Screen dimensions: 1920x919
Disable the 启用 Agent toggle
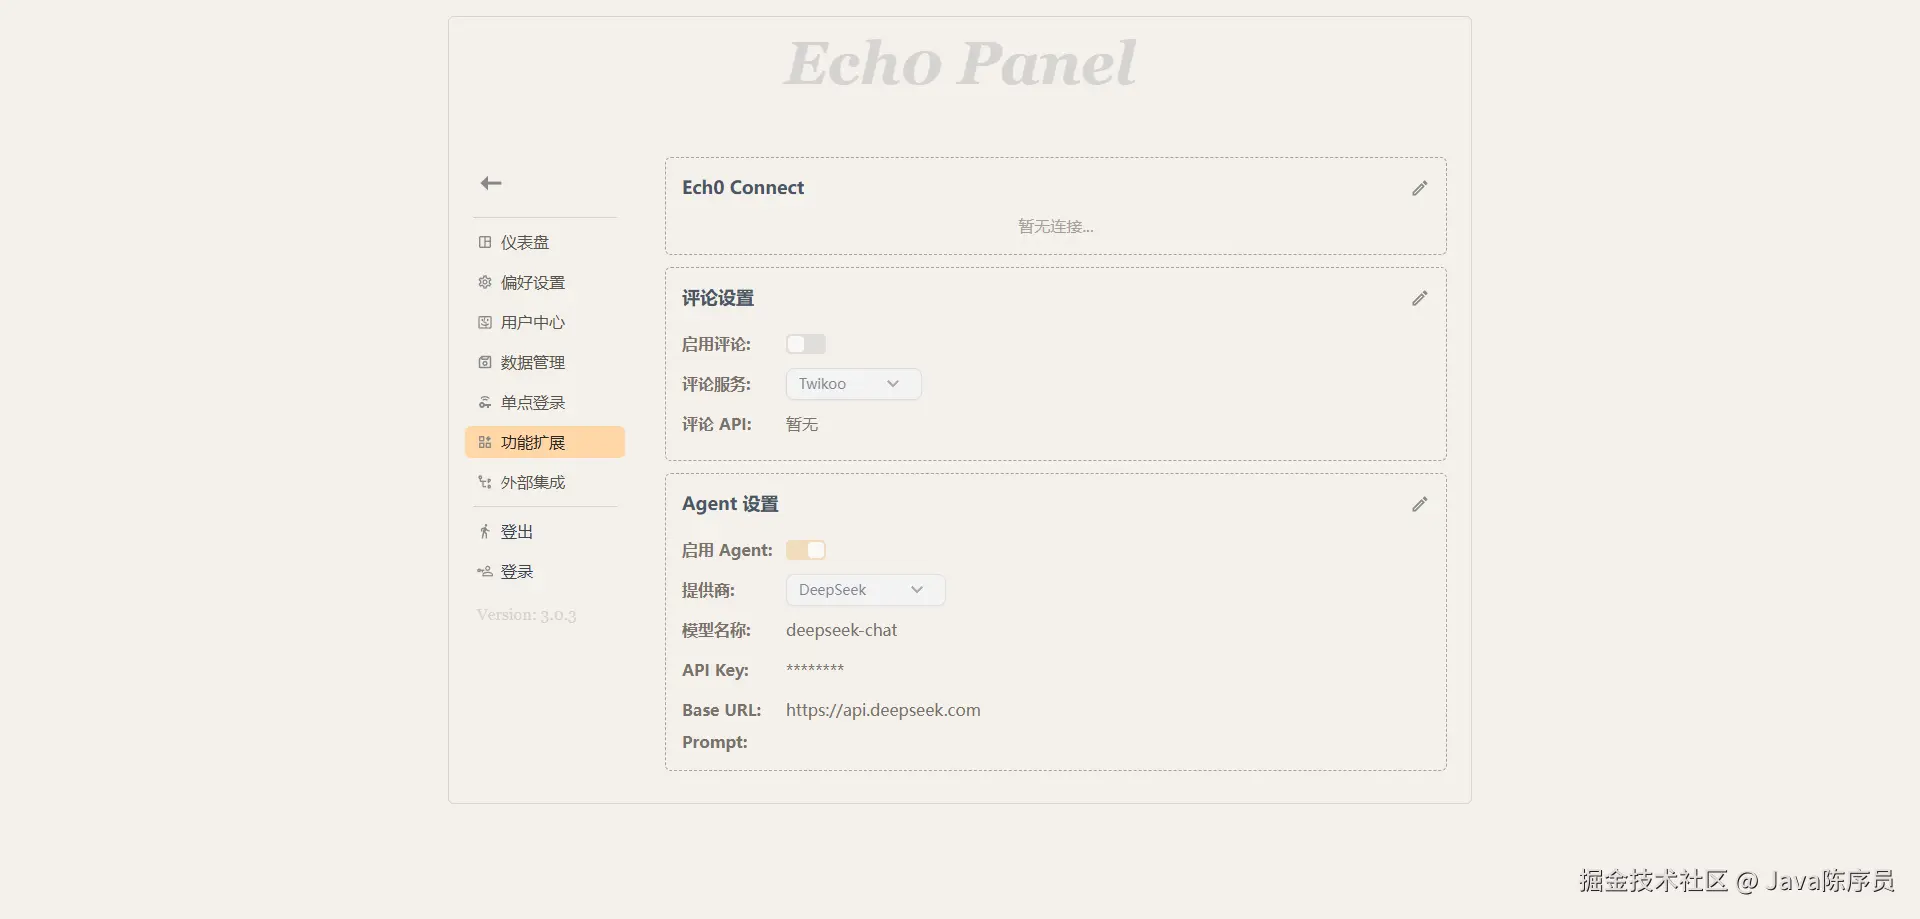[x=806, y=550]
